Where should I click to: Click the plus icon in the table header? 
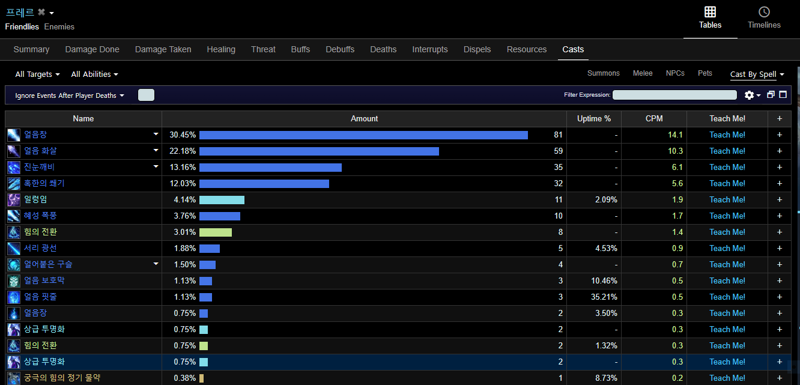779,119
